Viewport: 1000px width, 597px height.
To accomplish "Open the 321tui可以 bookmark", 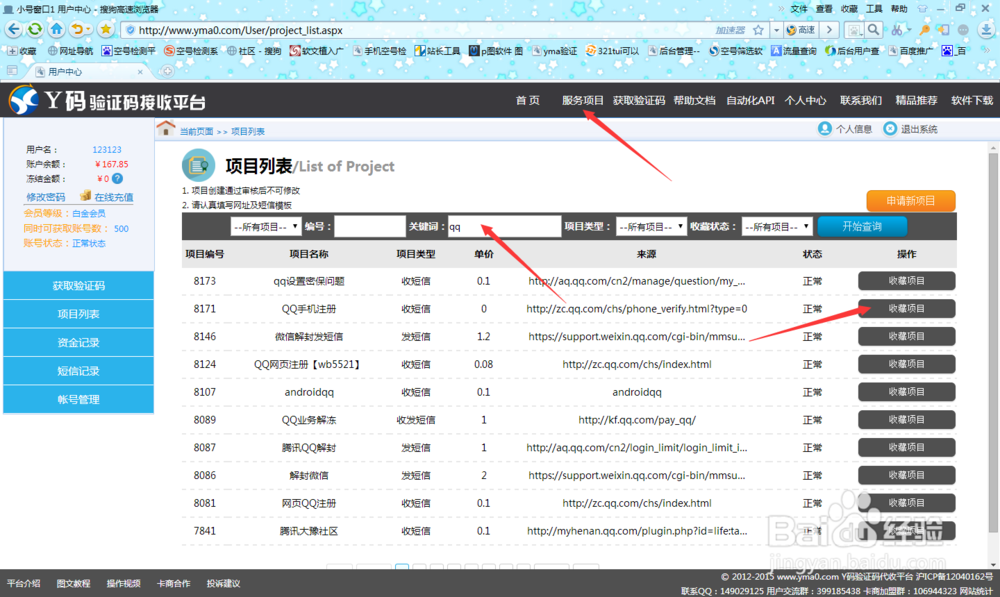I will (612, 51).
